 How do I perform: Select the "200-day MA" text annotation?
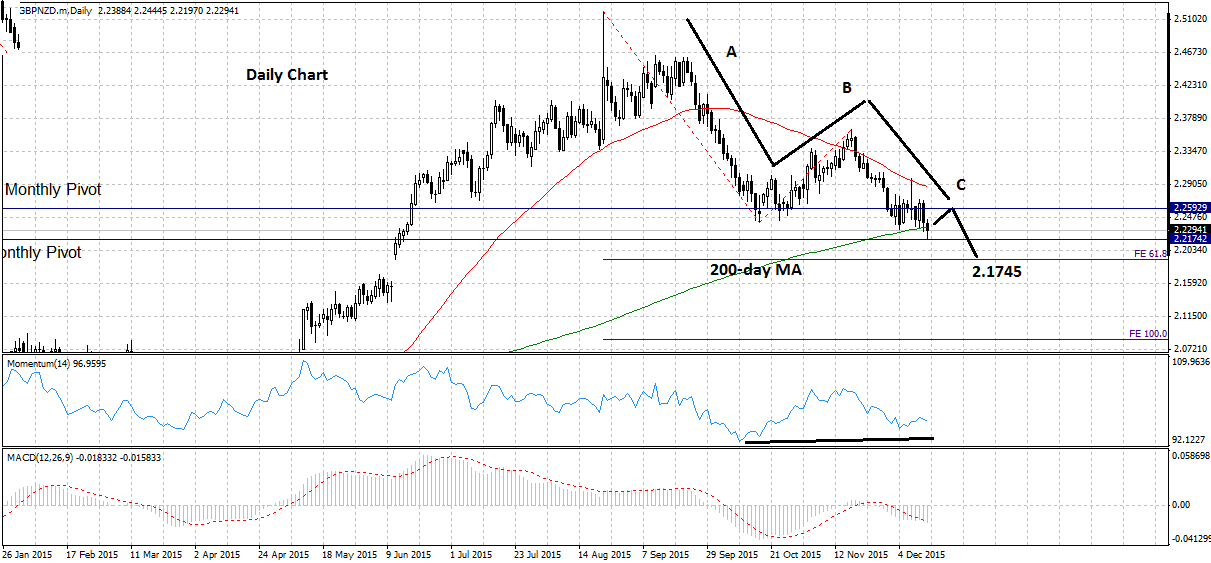756,270
